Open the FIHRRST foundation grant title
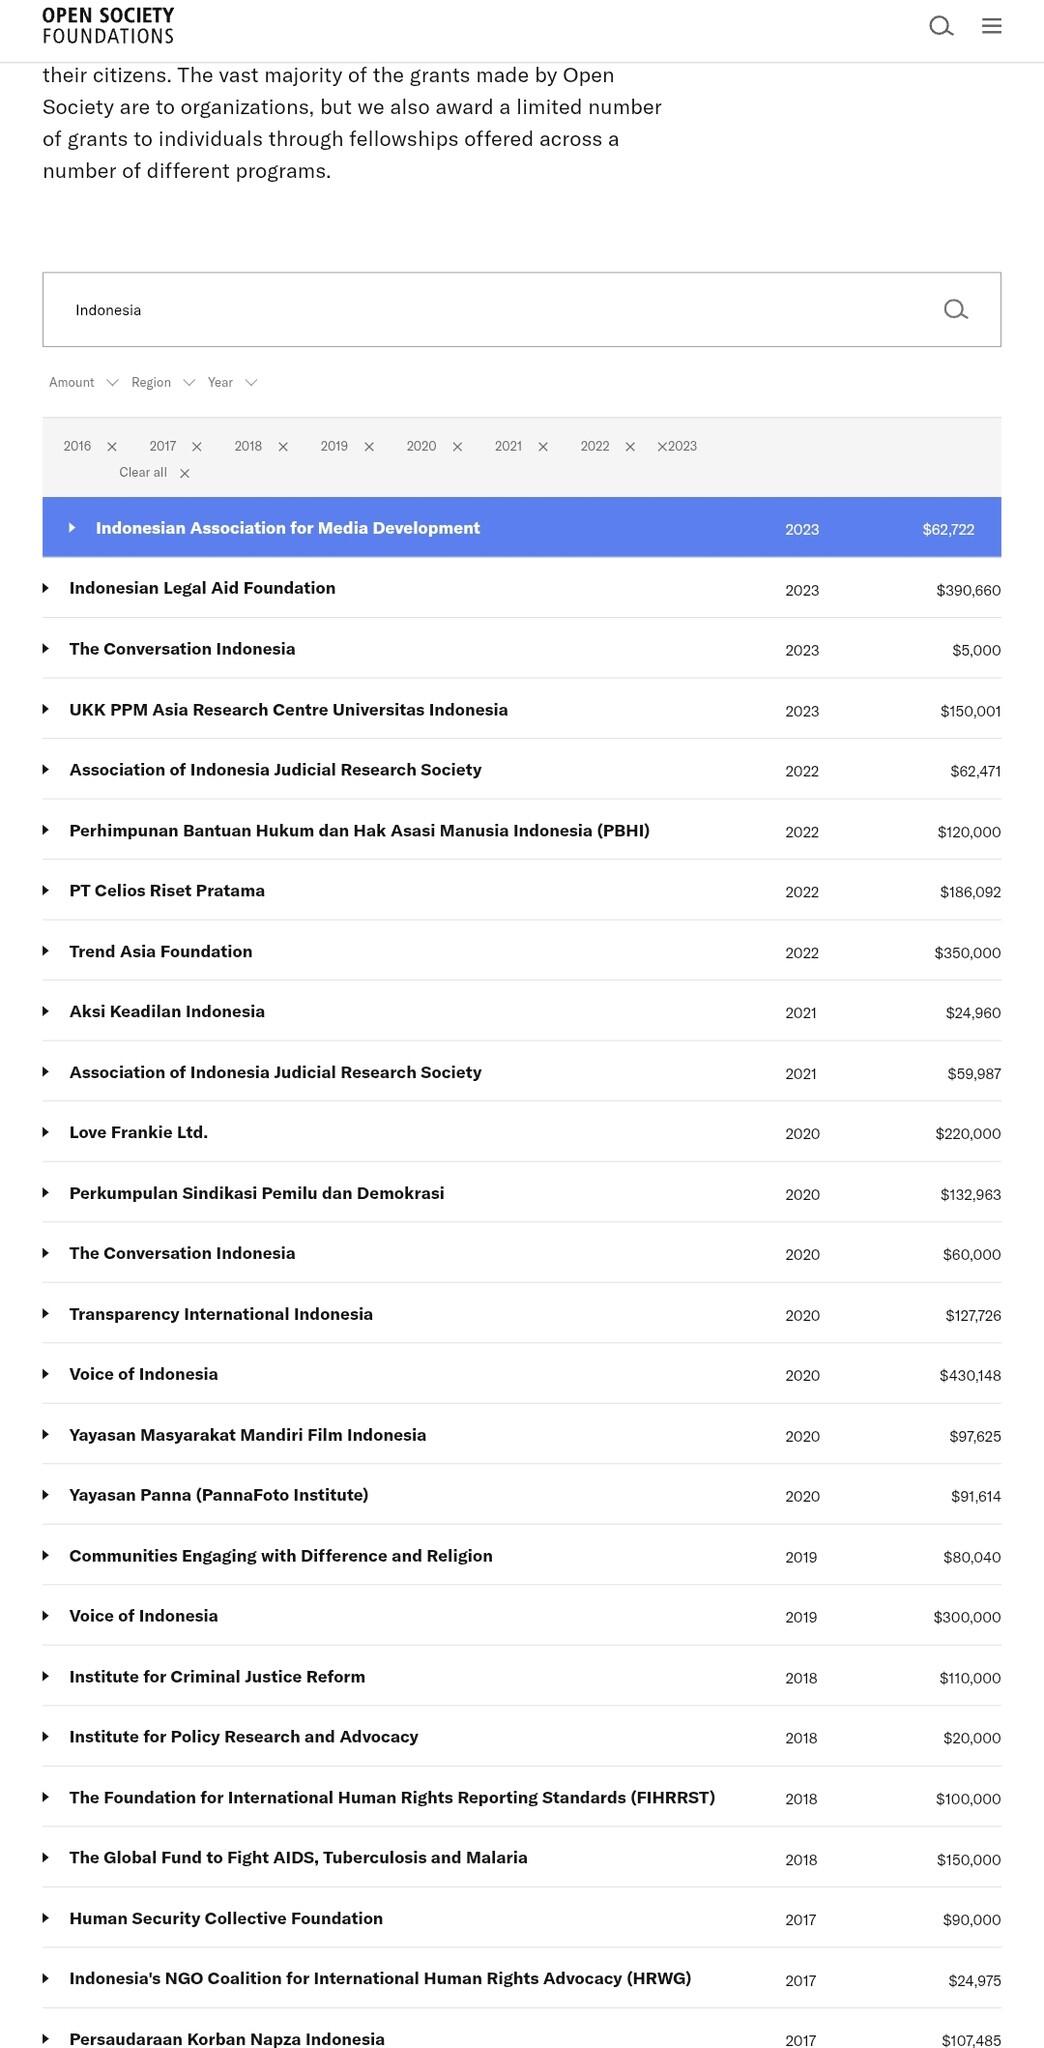1044x2048 pixels. tap(392, 1798)
